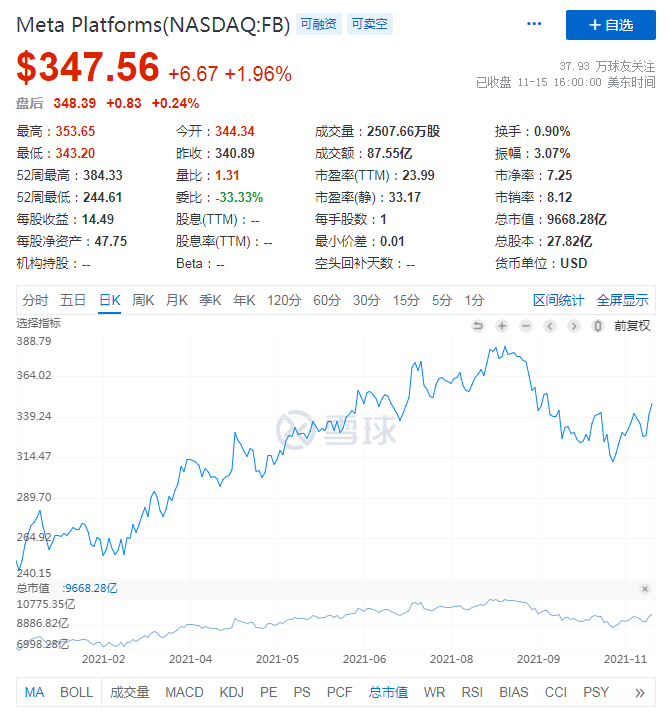Image resolution: width=669 pixels, height=720 pixels.
Task: Click the 区间统计 range statistics link
Action: point(558,300)
